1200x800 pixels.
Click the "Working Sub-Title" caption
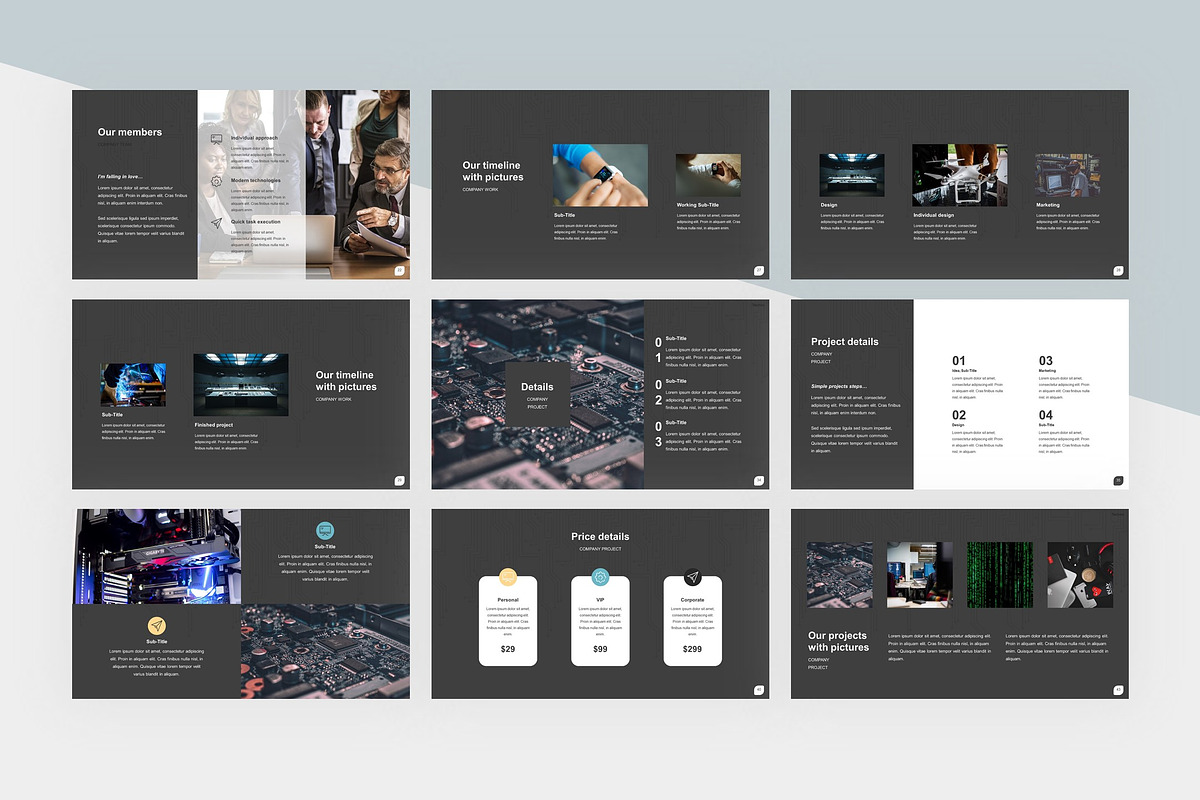[698, 205]
